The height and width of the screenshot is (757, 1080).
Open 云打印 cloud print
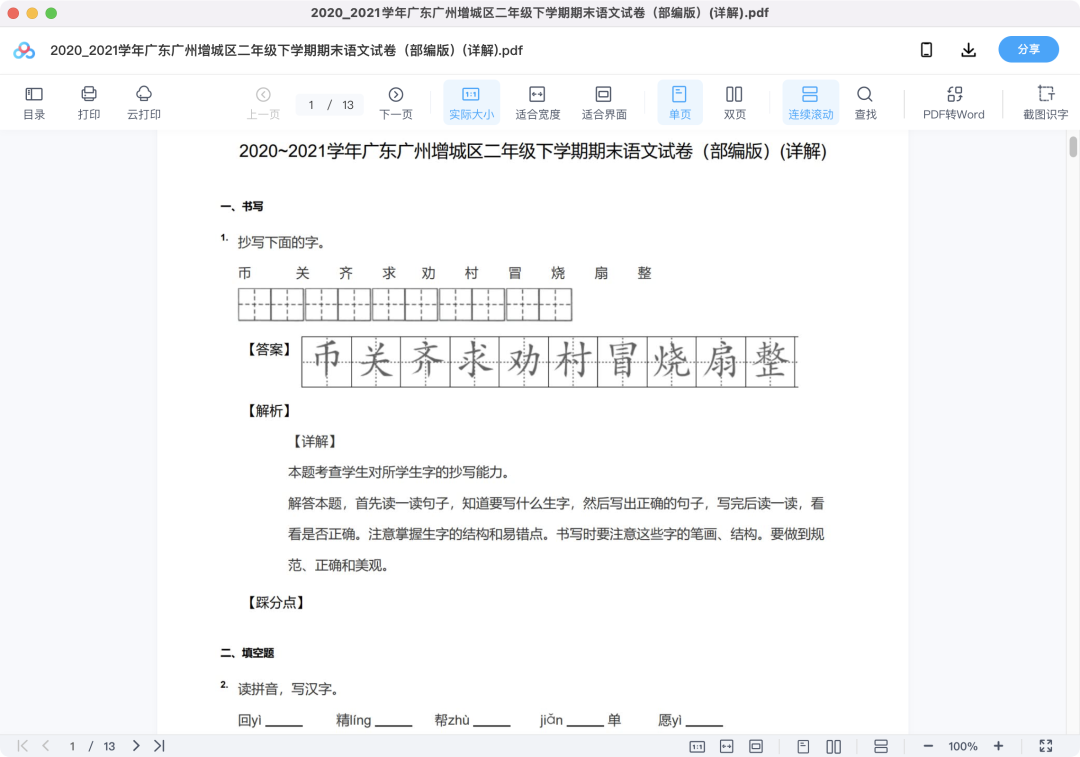pos(143,103)
